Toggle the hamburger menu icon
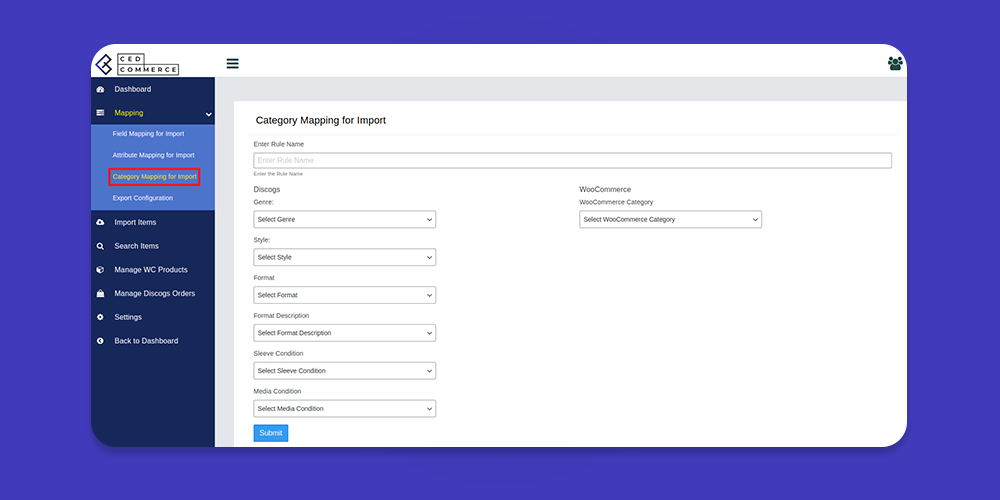This screenshot has width=1000, height=500. point(233,63)
